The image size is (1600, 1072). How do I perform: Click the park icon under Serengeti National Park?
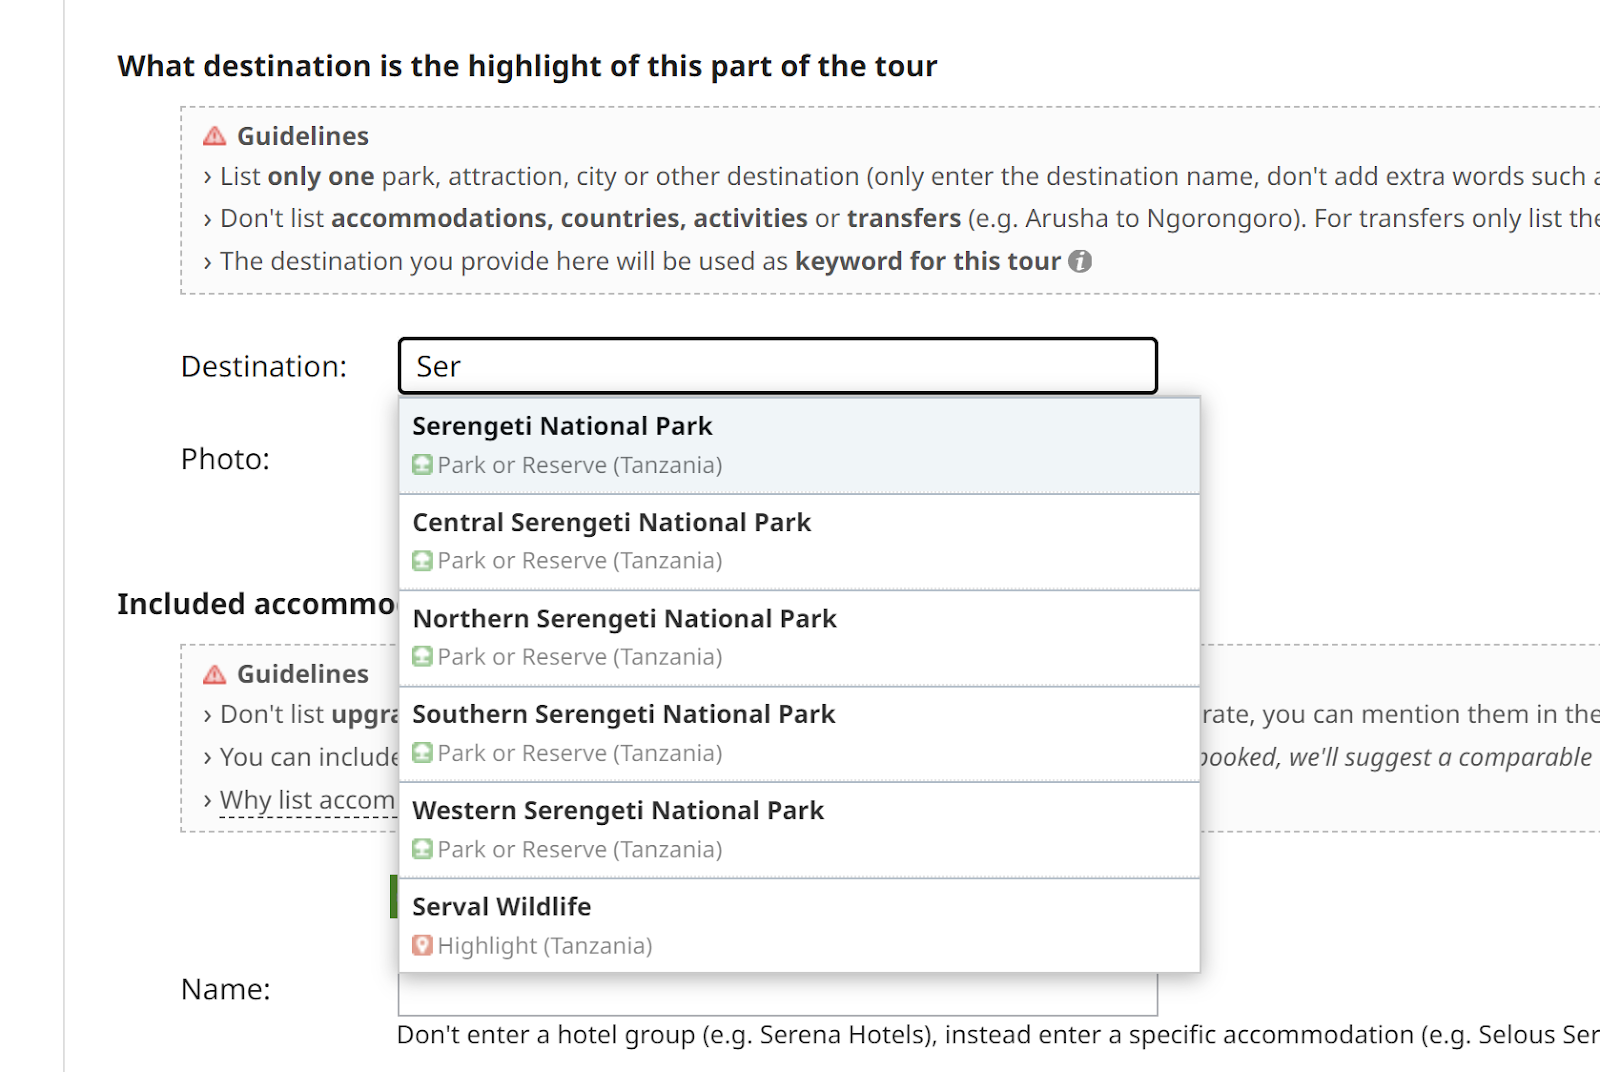pyautogui.click(x=423, y=465)
